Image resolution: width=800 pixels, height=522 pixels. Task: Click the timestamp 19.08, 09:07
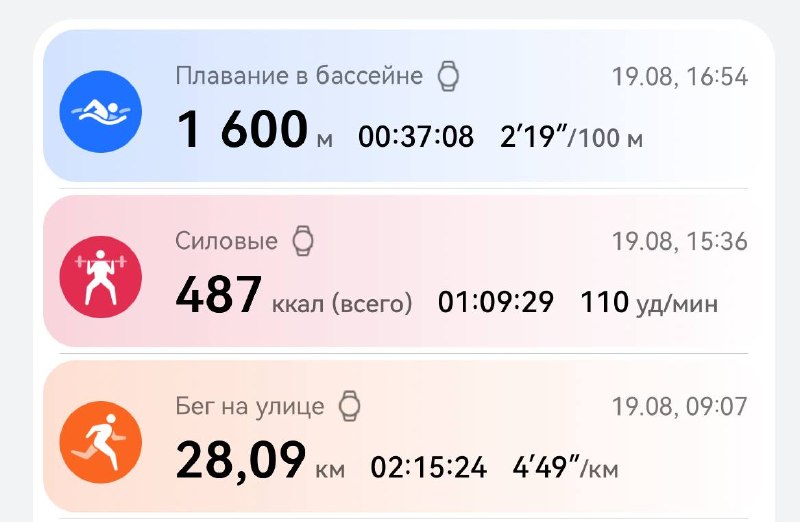point(680,407)
